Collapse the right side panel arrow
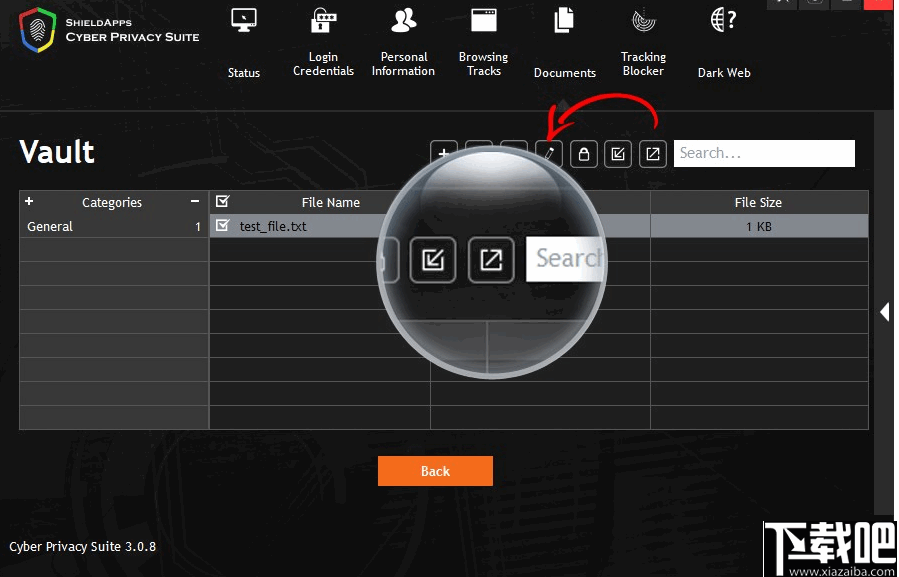 tap(886, 311)
